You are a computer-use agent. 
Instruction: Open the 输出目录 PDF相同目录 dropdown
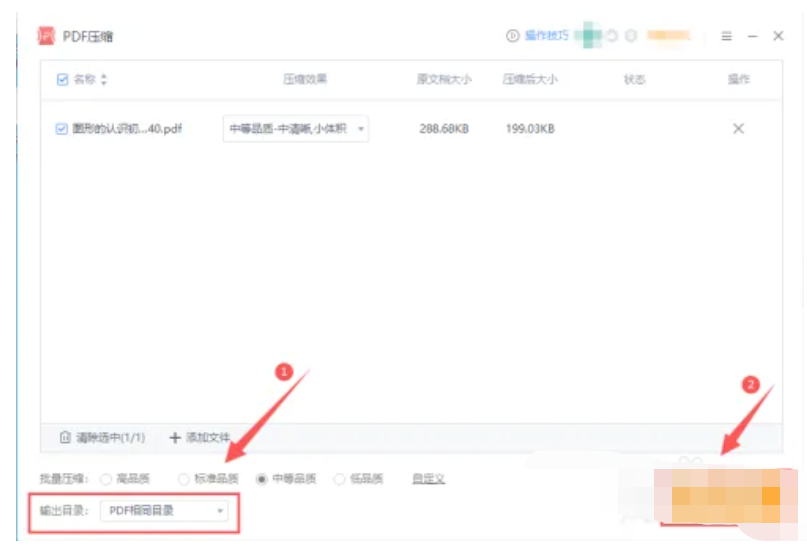(x=164, y=511)
